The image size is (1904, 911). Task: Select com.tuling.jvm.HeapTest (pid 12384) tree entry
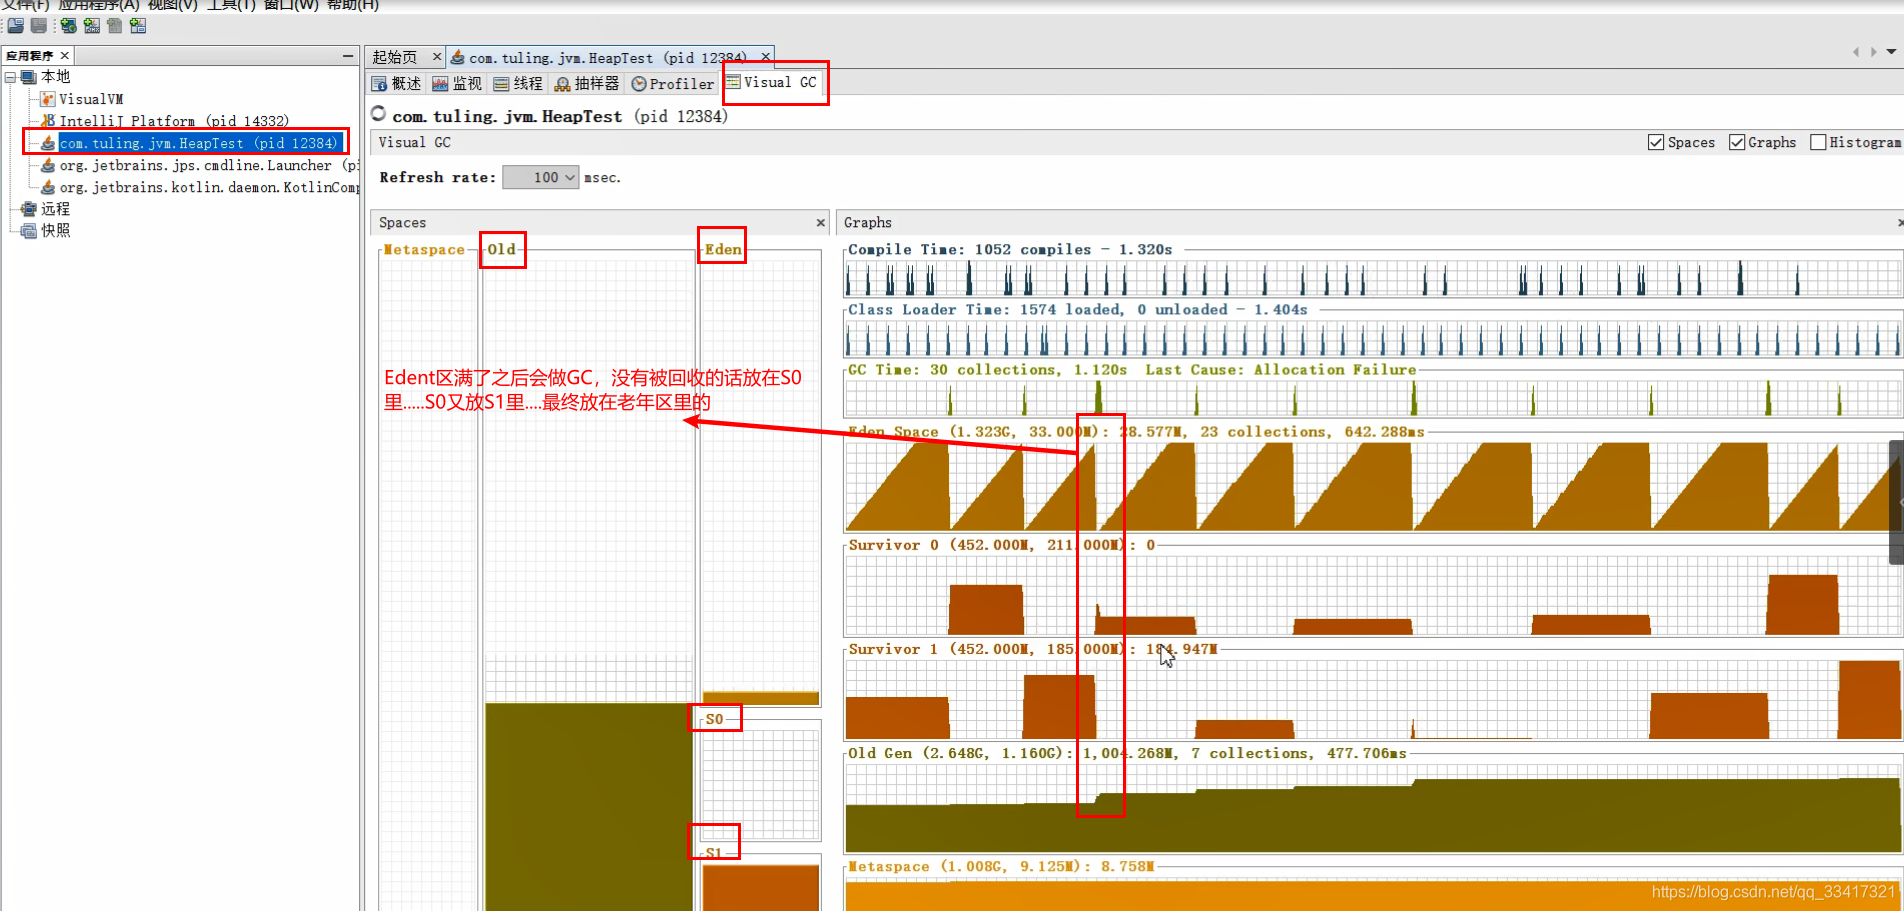200,143
